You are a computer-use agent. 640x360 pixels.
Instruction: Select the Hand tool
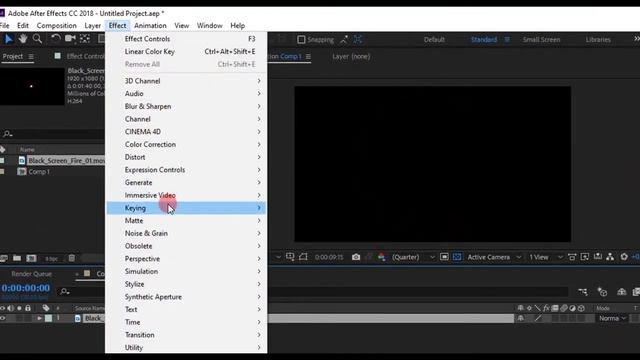point(22,39)
